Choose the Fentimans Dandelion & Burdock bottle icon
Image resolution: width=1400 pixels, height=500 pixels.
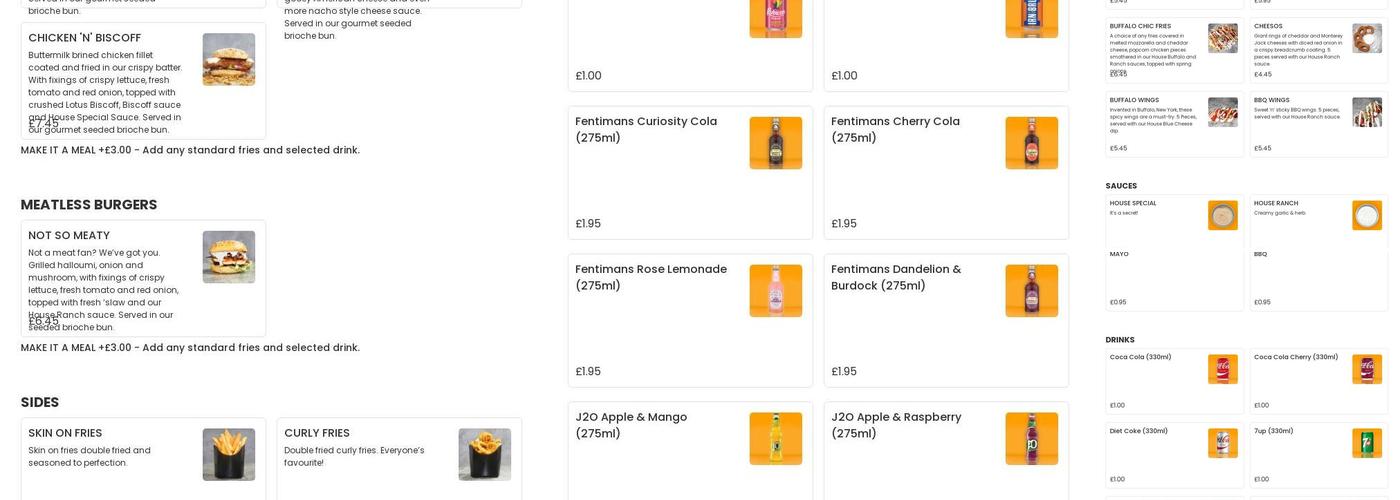click(x=1031, y=291)
